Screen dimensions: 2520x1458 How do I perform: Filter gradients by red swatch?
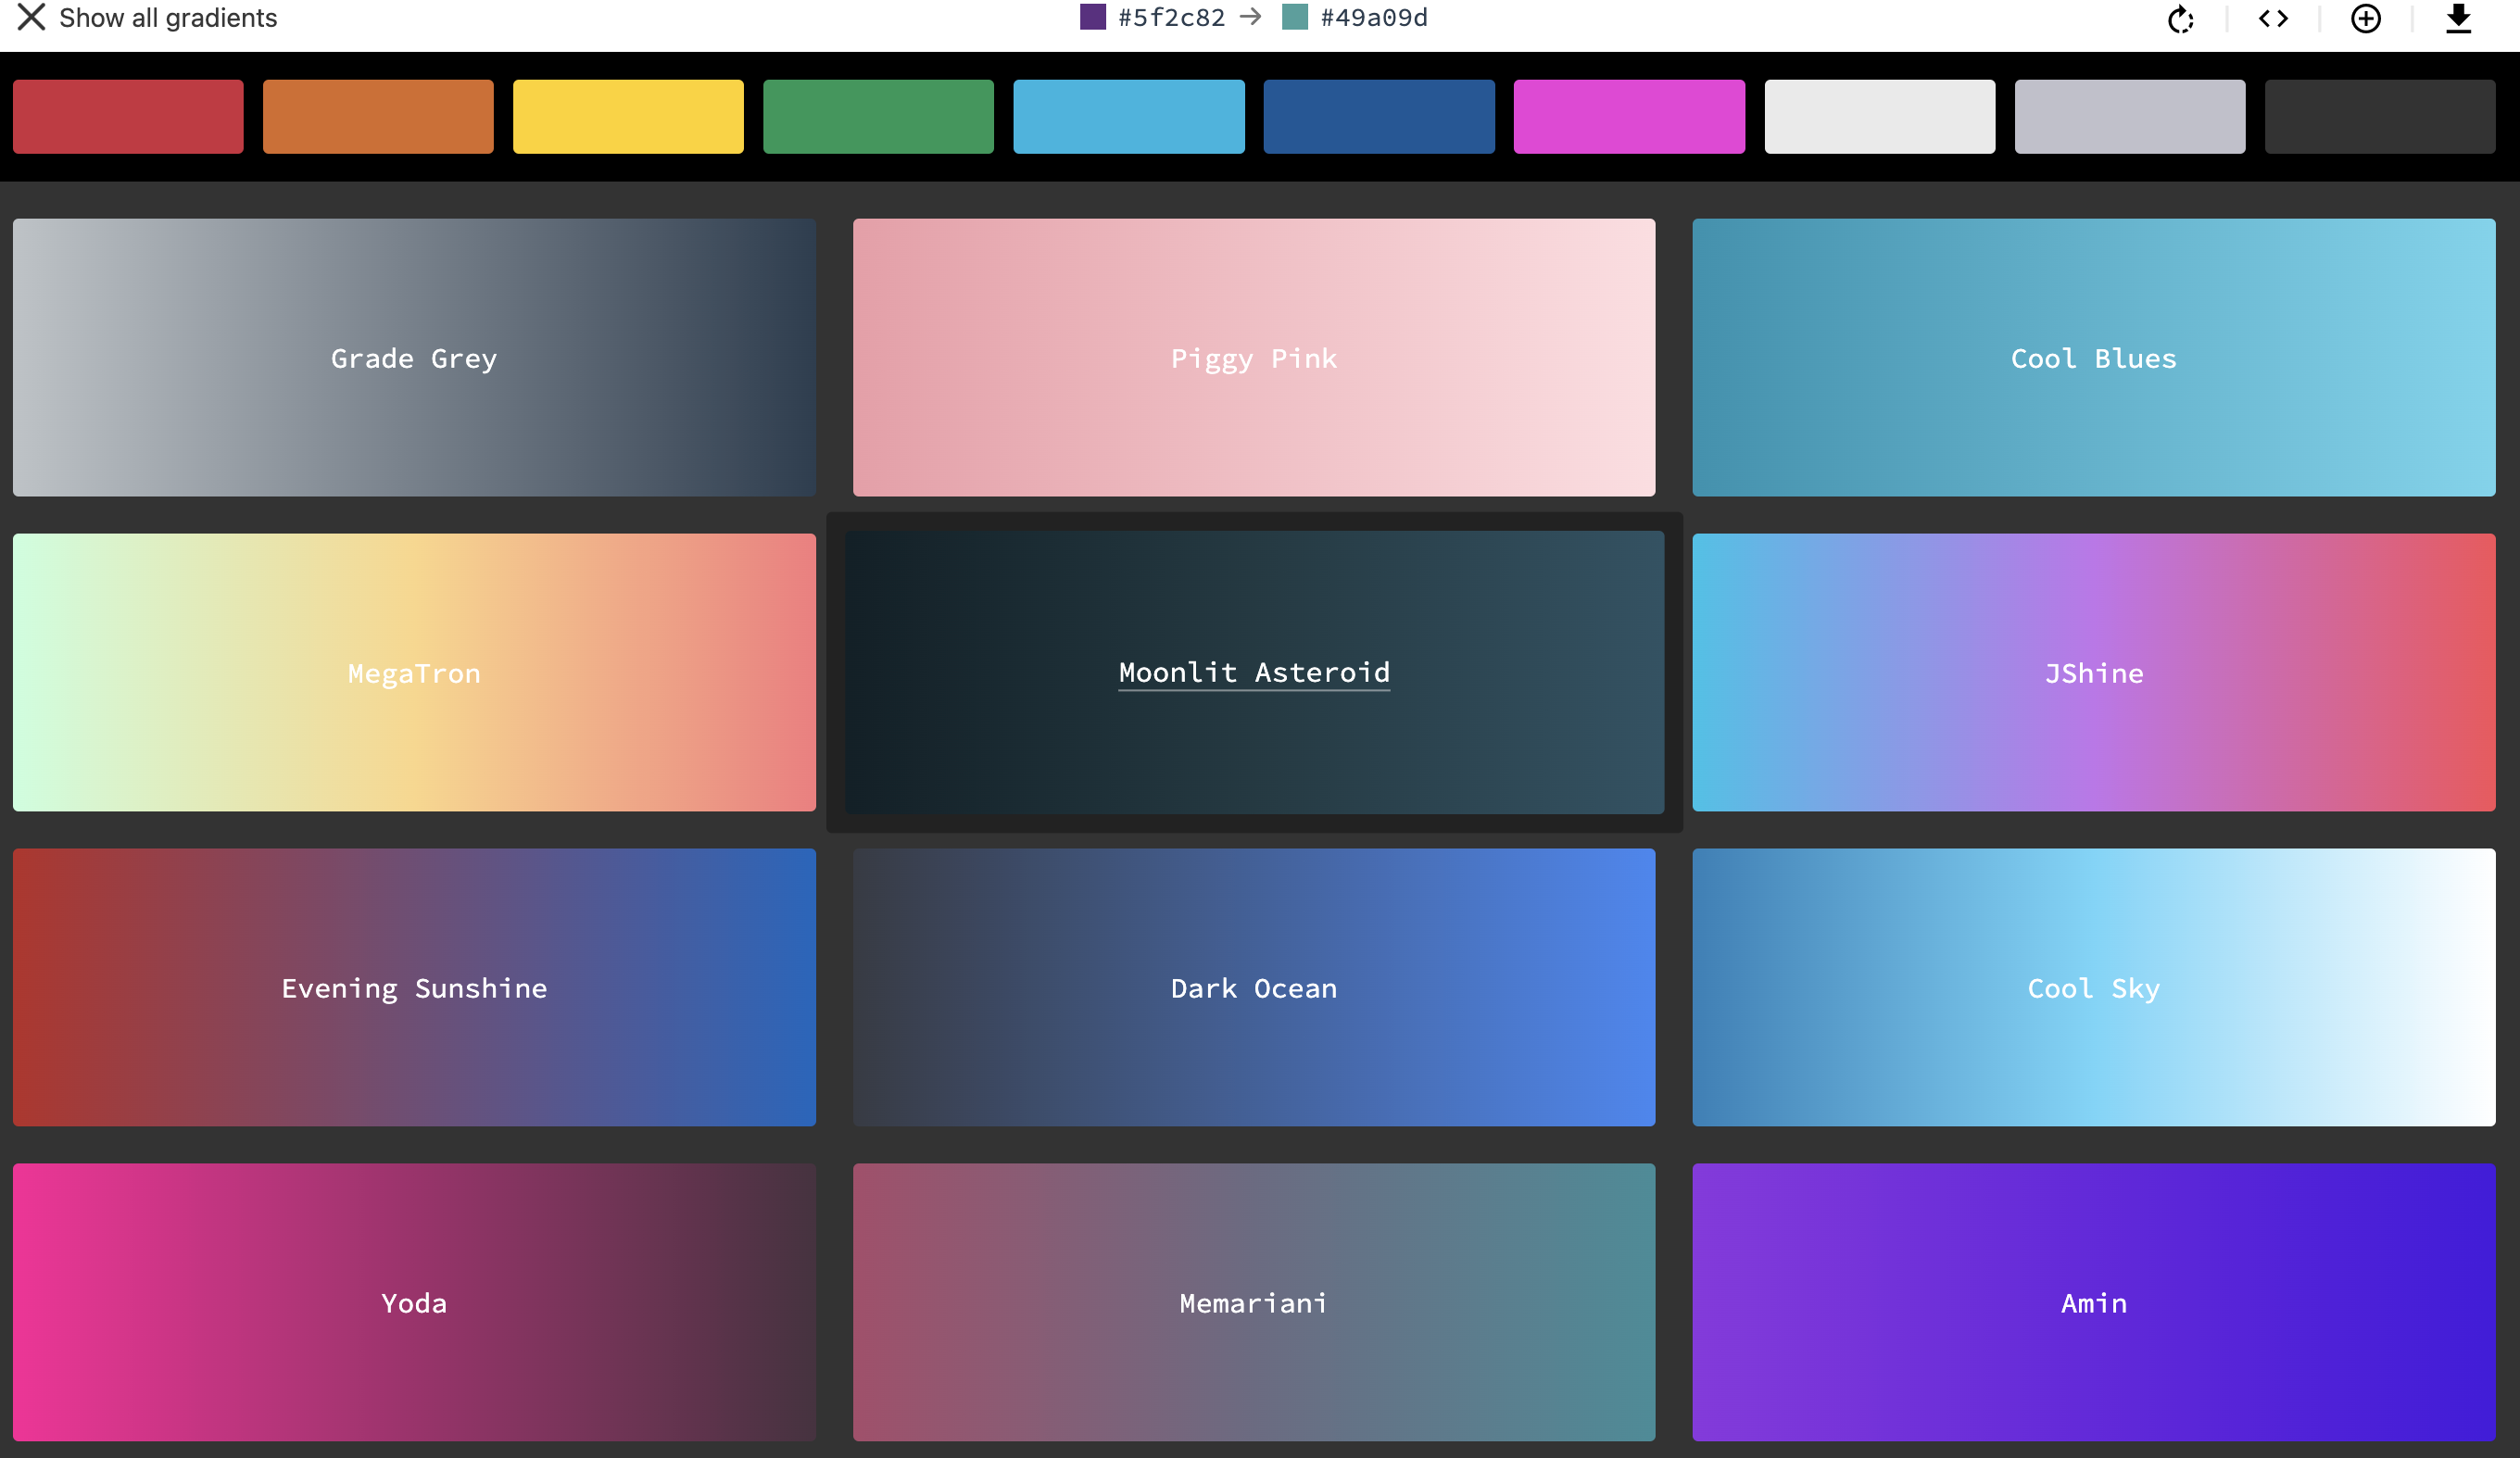(128, 117)
